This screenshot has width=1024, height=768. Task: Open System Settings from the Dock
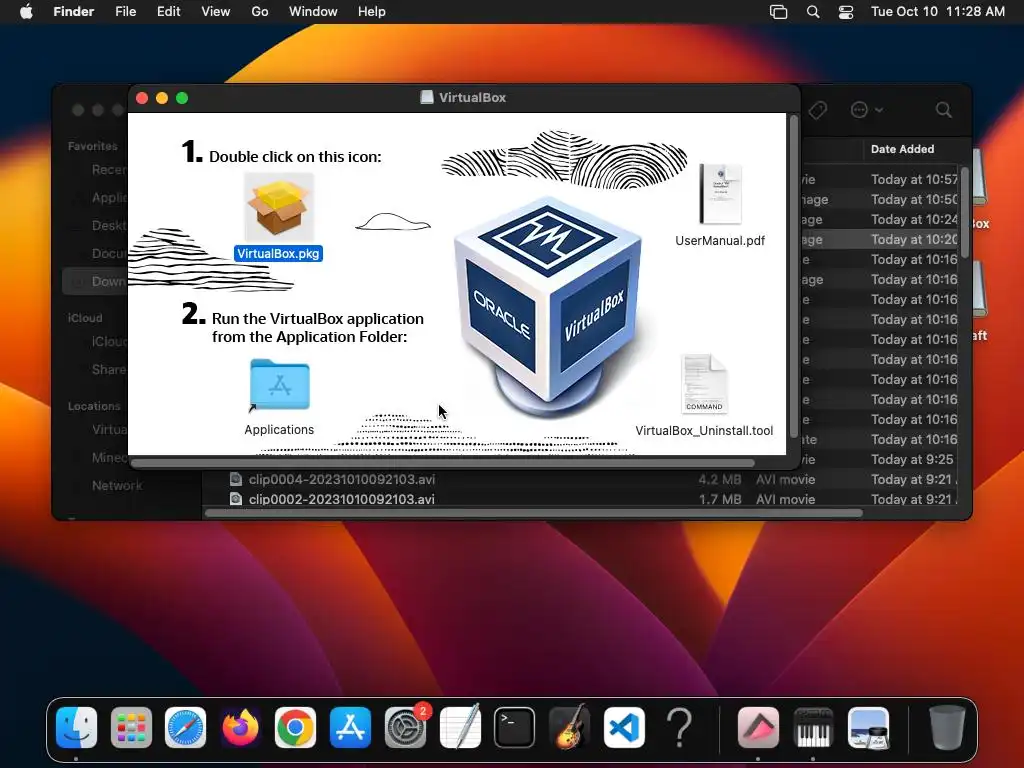405,728
